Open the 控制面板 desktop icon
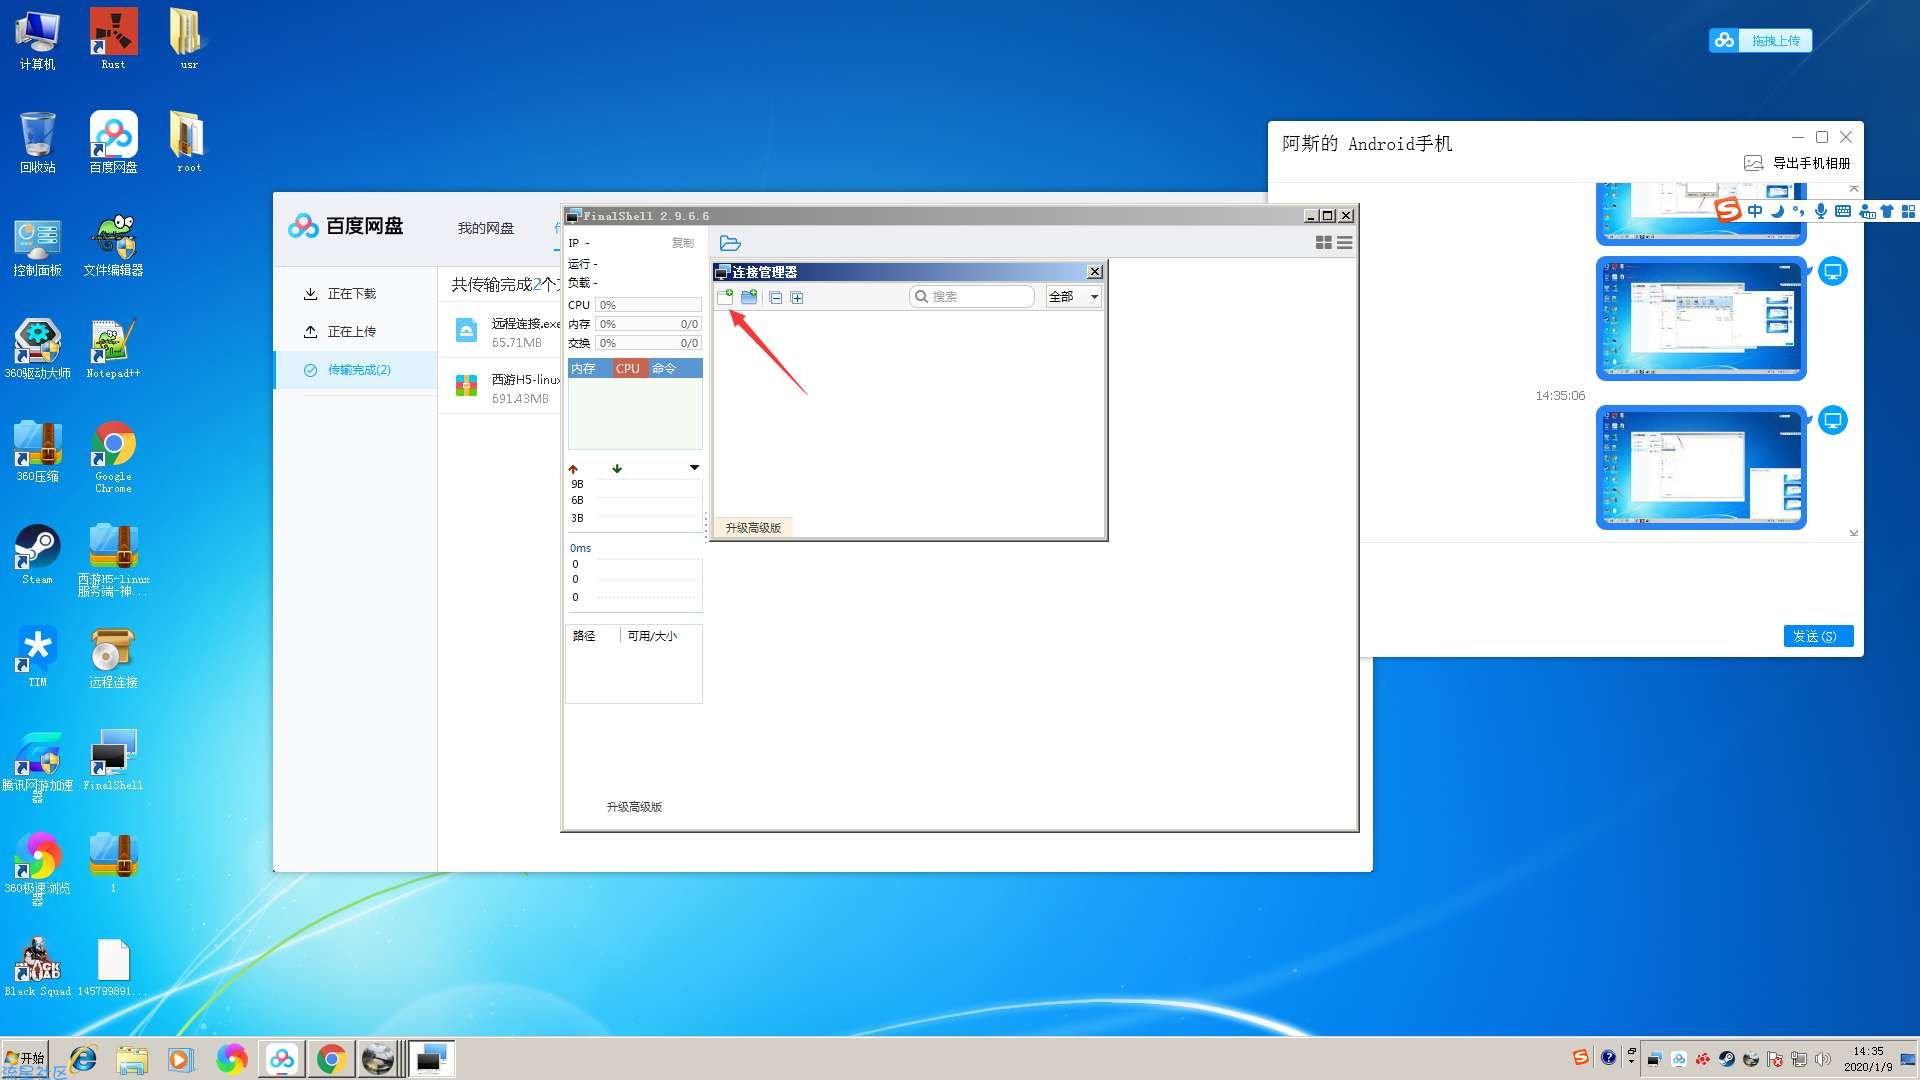Image resolution: width=1920 pixels, height=1080 pixels. [37, 246]
